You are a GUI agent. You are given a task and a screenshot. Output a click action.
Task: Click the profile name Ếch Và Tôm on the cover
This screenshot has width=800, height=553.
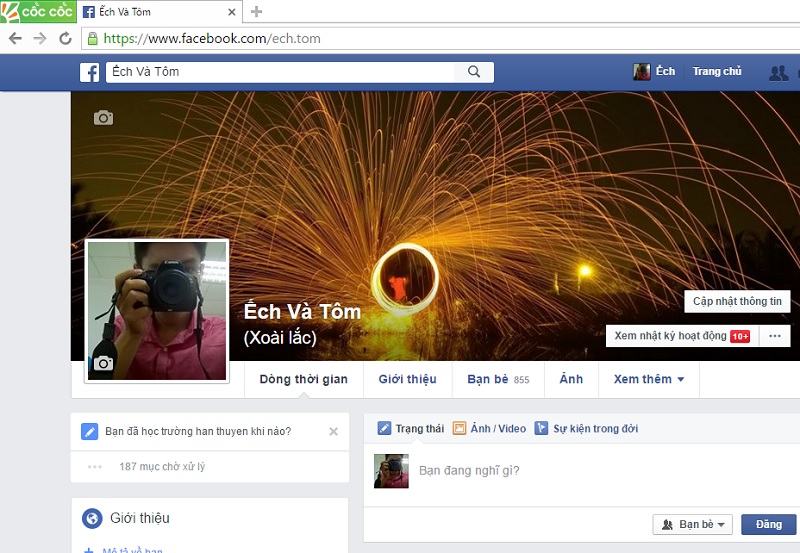pos(303,311)
